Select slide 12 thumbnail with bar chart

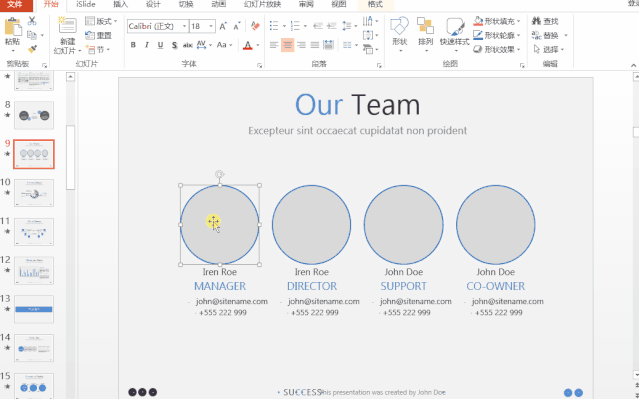(34, 271)
